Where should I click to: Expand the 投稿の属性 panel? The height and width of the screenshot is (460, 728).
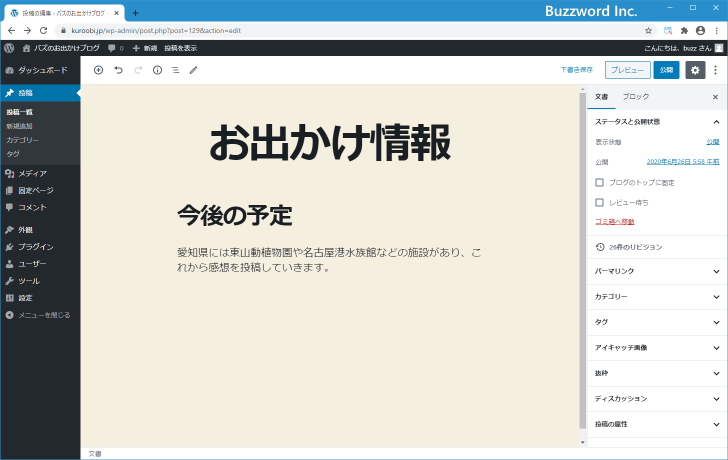(657, 424)
